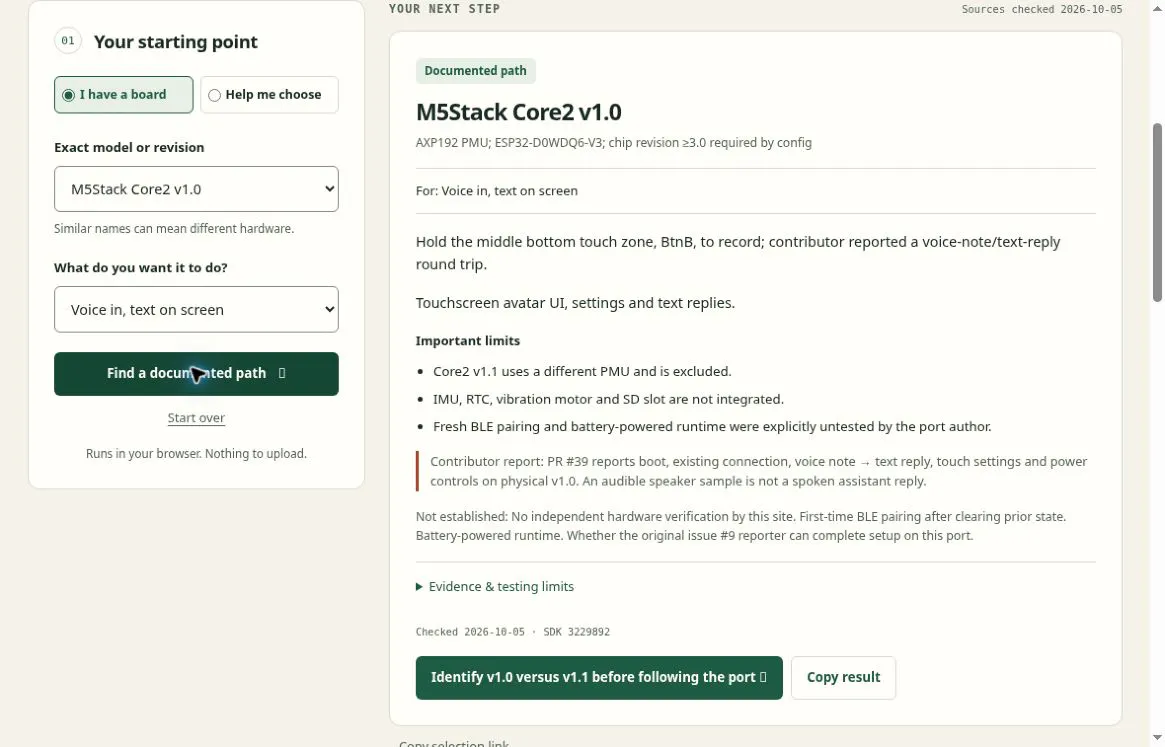1165x747 pixels.
Task: Open the Exact model or revision dropdown
Action: pos(196,189)
